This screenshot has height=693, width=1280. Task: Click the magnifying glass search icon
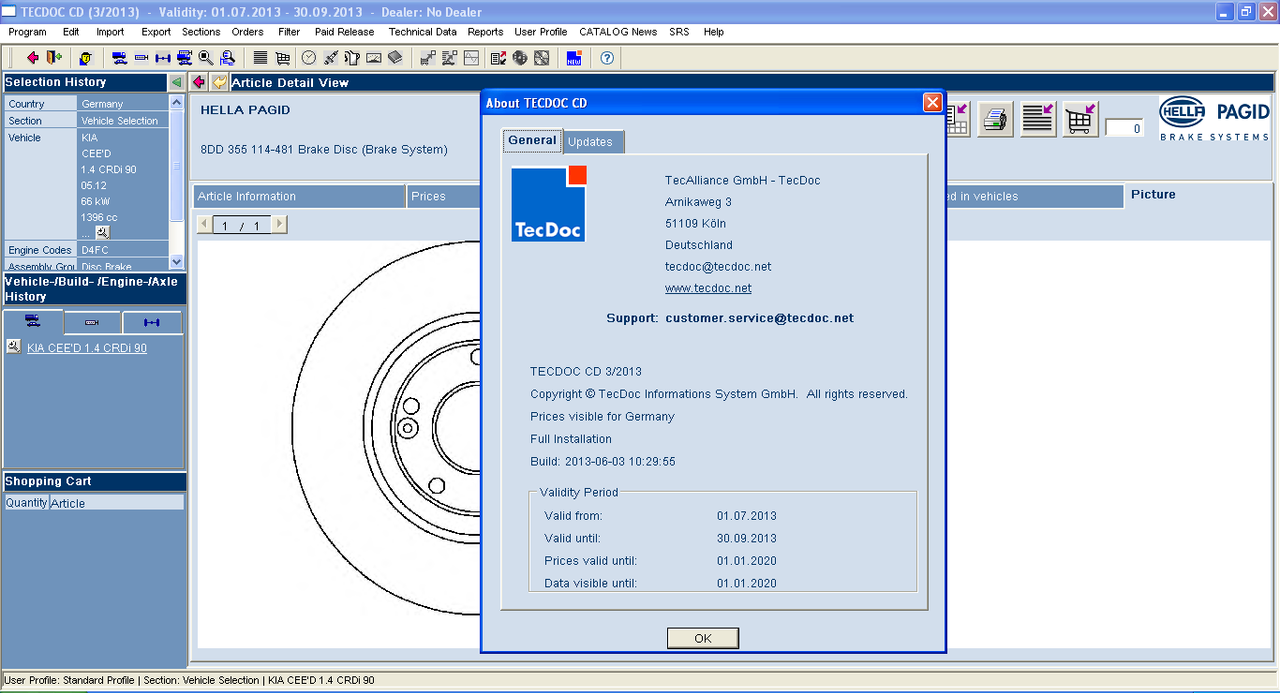(206, 57)
